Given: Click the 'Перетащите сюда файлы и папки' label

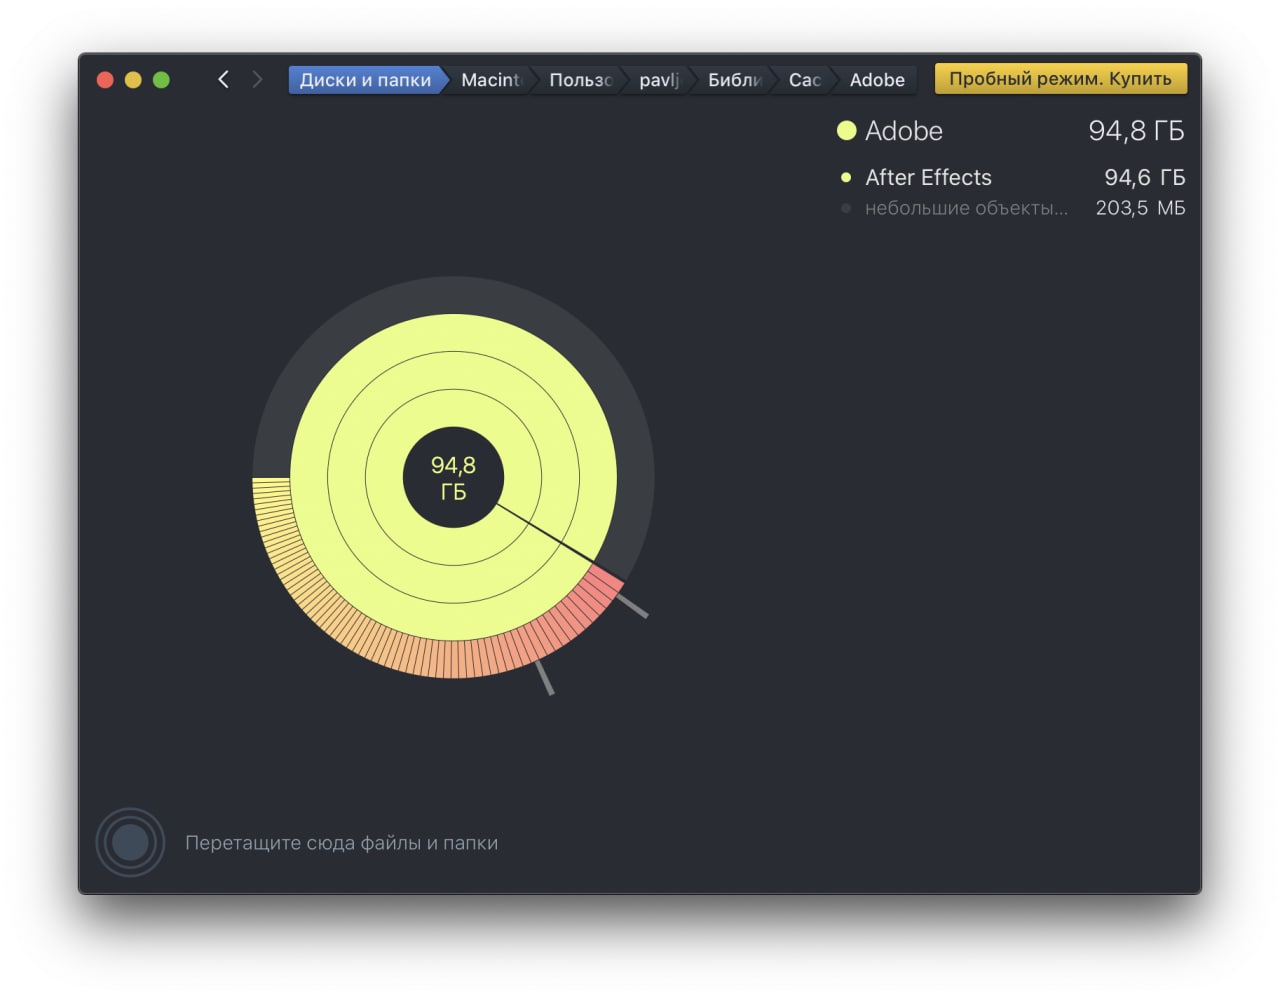Looking at the screenshot, I should (x=341, y=843).
